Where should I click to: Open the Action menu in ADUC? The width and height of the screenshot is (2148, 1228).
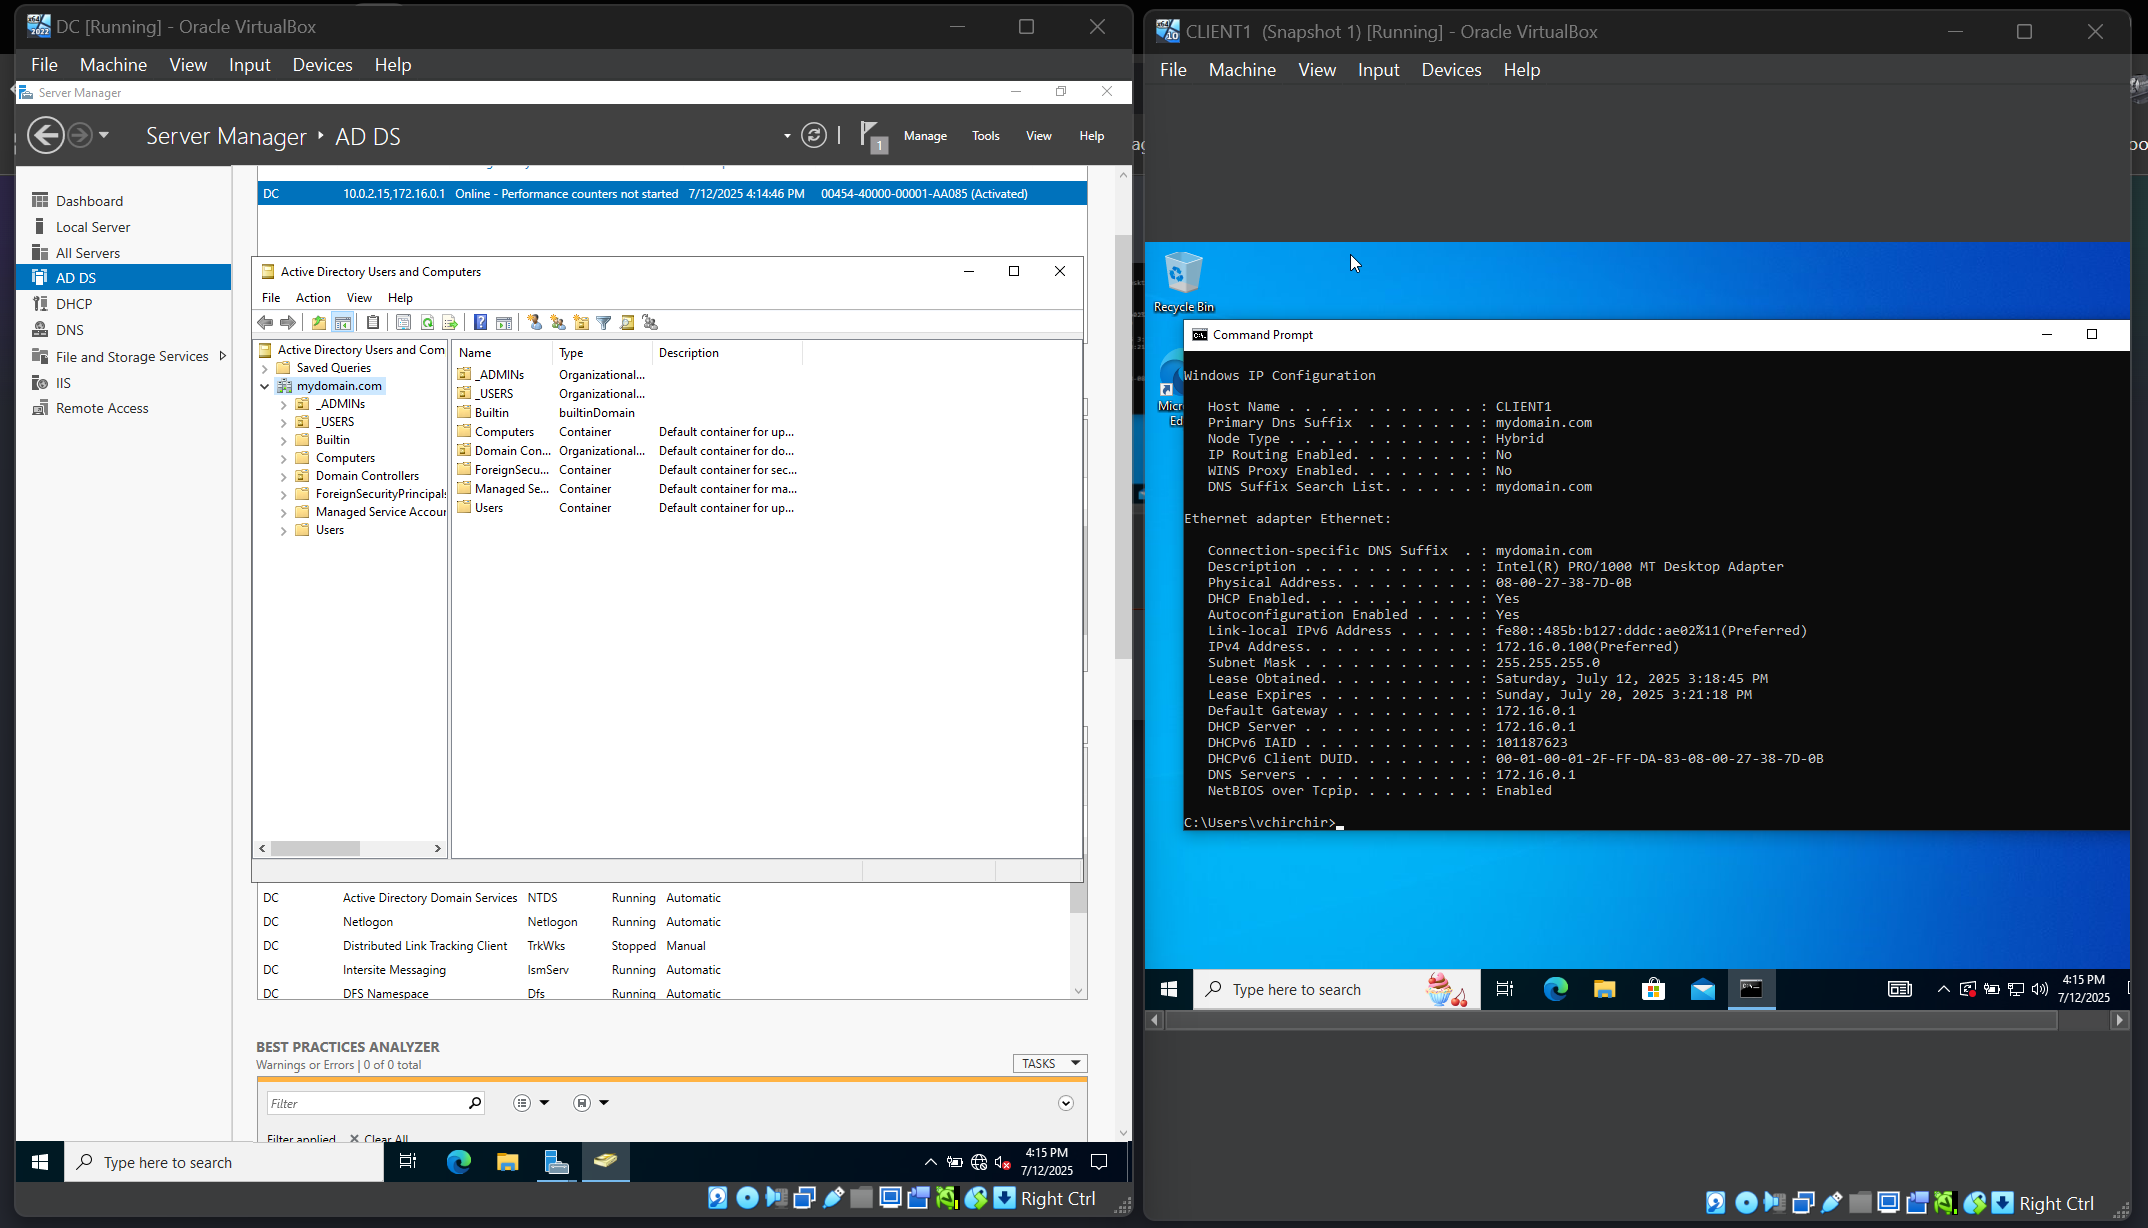point(313,297)
